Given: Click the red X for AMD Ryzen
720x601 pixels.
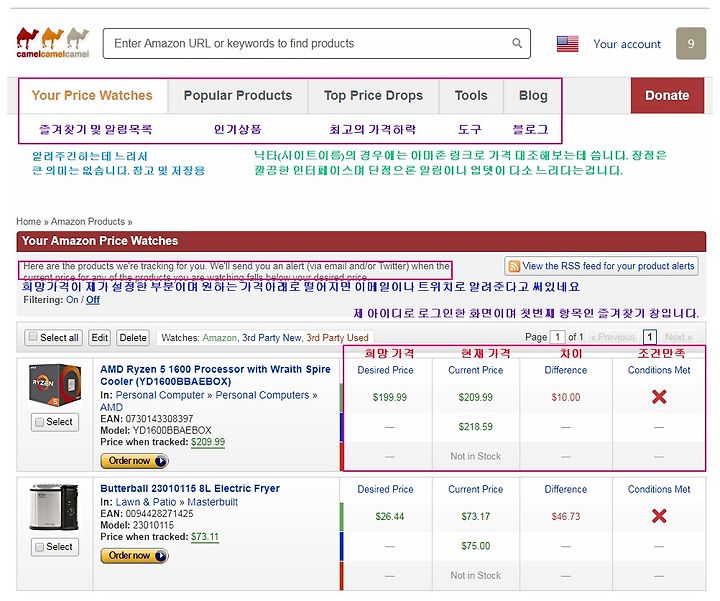Looking at the screenshot, I should 659,397.
